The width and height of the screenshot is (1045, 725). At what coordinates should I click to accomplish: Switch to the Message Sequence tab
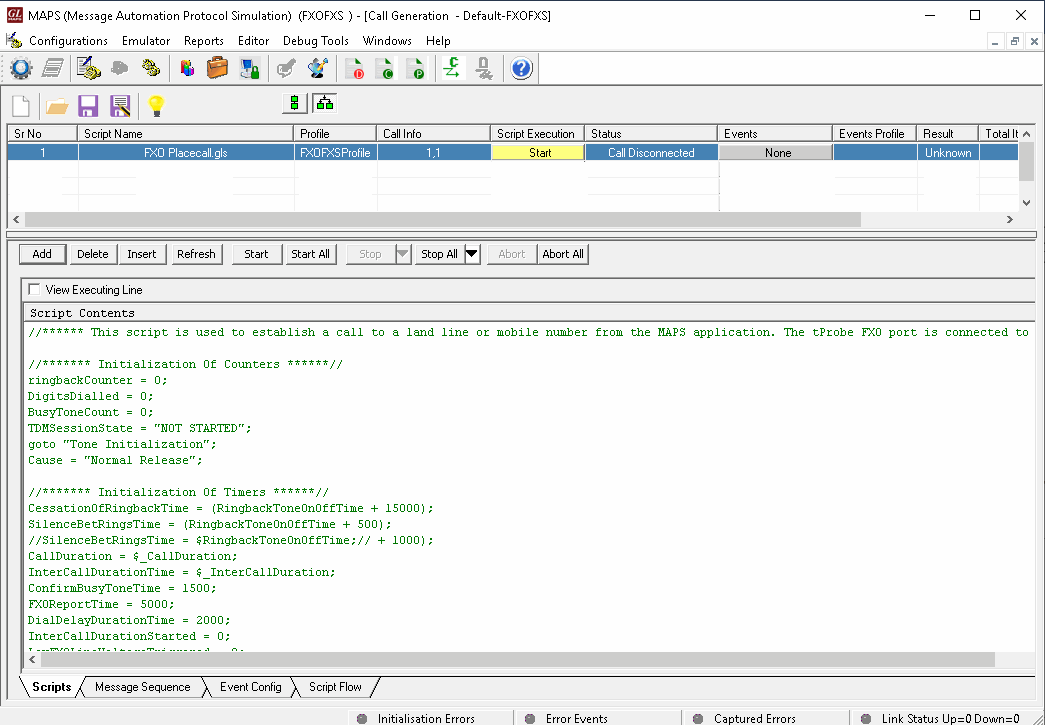click(x=143, y=687)
